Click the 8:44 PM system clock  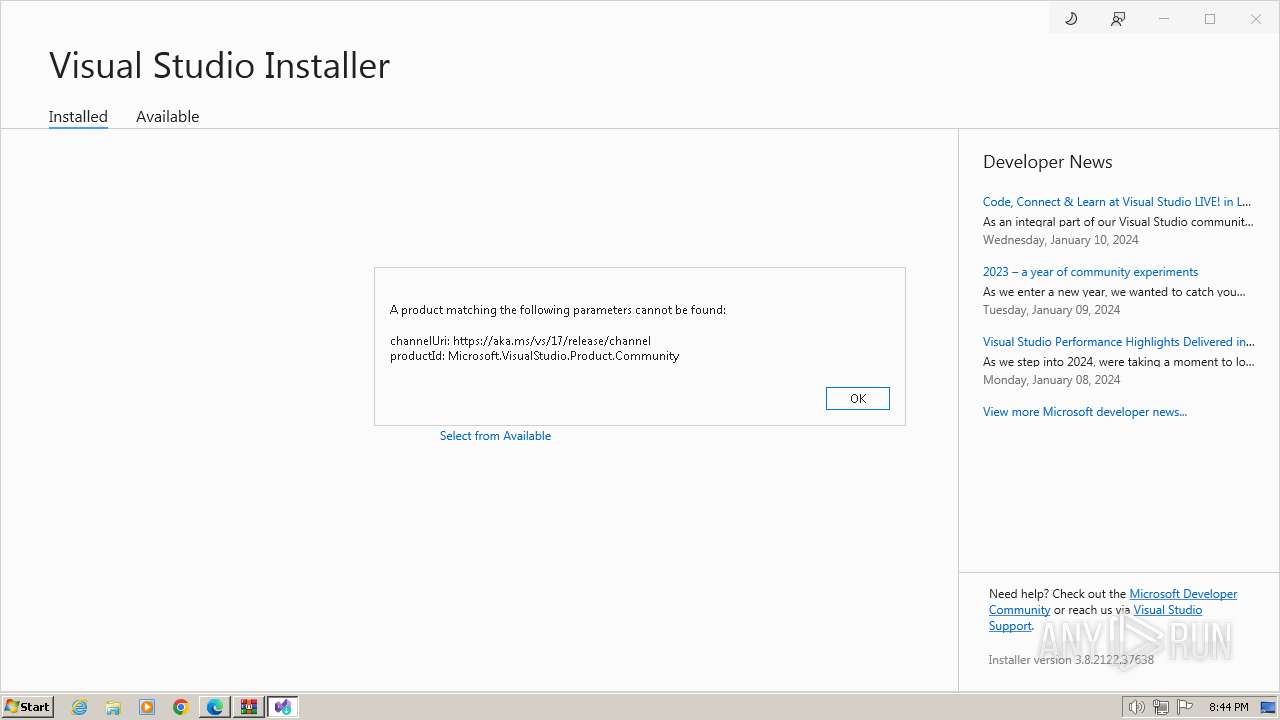coord(1228,707)
